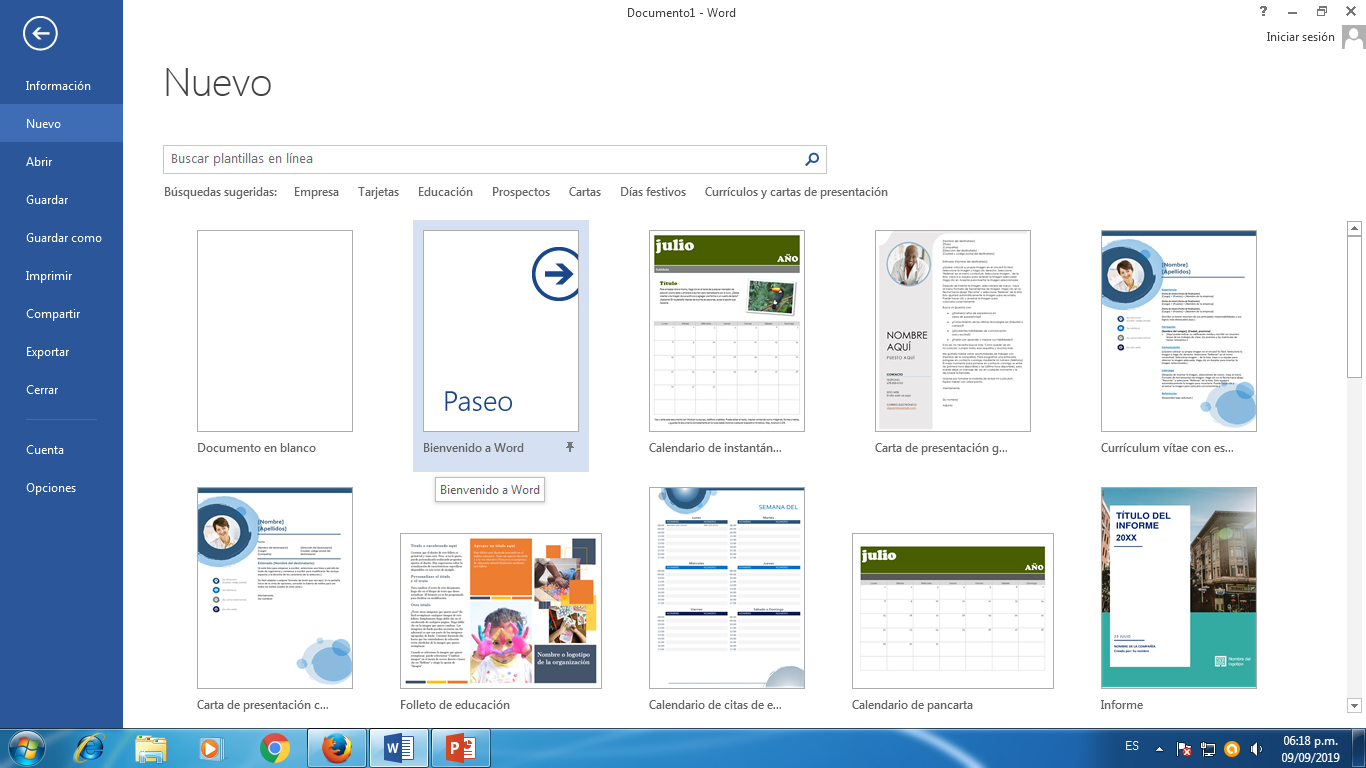Image resolution: width=1366 pixels, height=768 pixels.
Task: Click suggested search Cartas
Action: click(585, 192)
